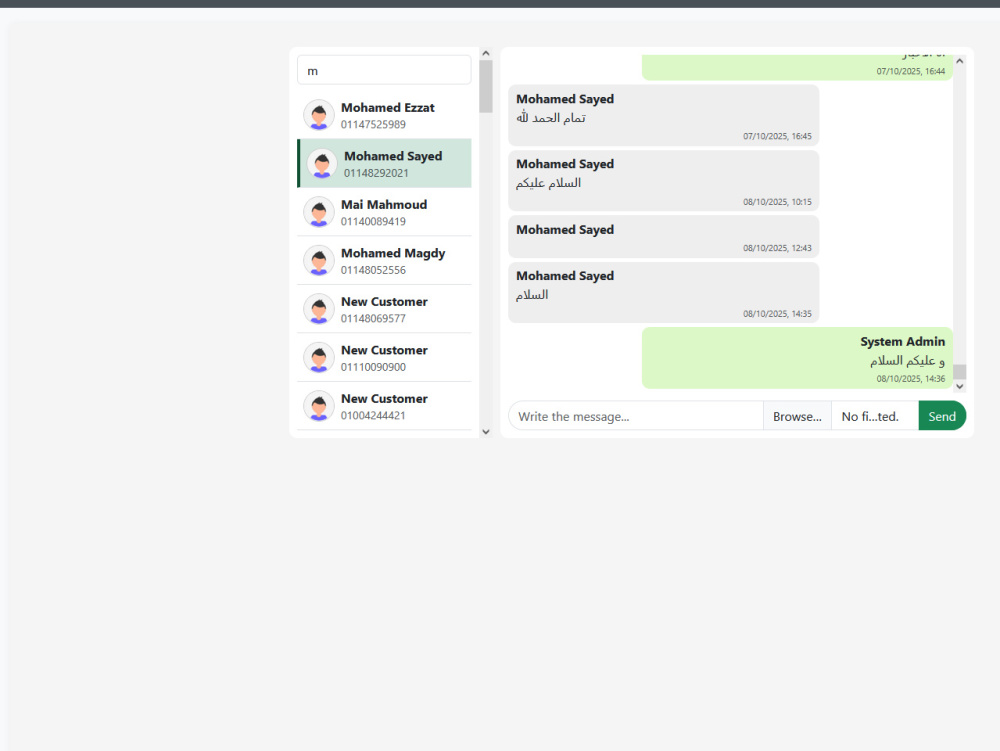1000x751 pixels.
Task: Click the Browse... file button
Action: (x=797, y=416)
